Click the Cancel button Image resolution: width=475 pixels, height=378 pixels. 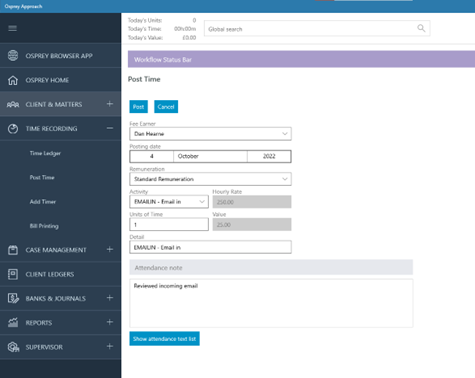(166, 107)
